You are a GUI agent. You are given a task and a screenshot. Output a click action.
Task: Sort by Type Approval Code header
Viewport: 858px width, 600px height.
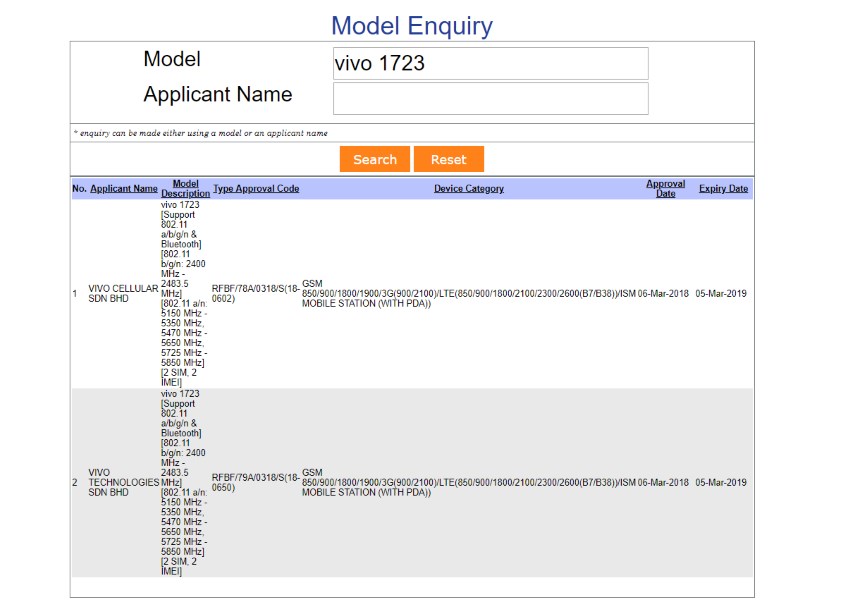click(x=256, y=189)
